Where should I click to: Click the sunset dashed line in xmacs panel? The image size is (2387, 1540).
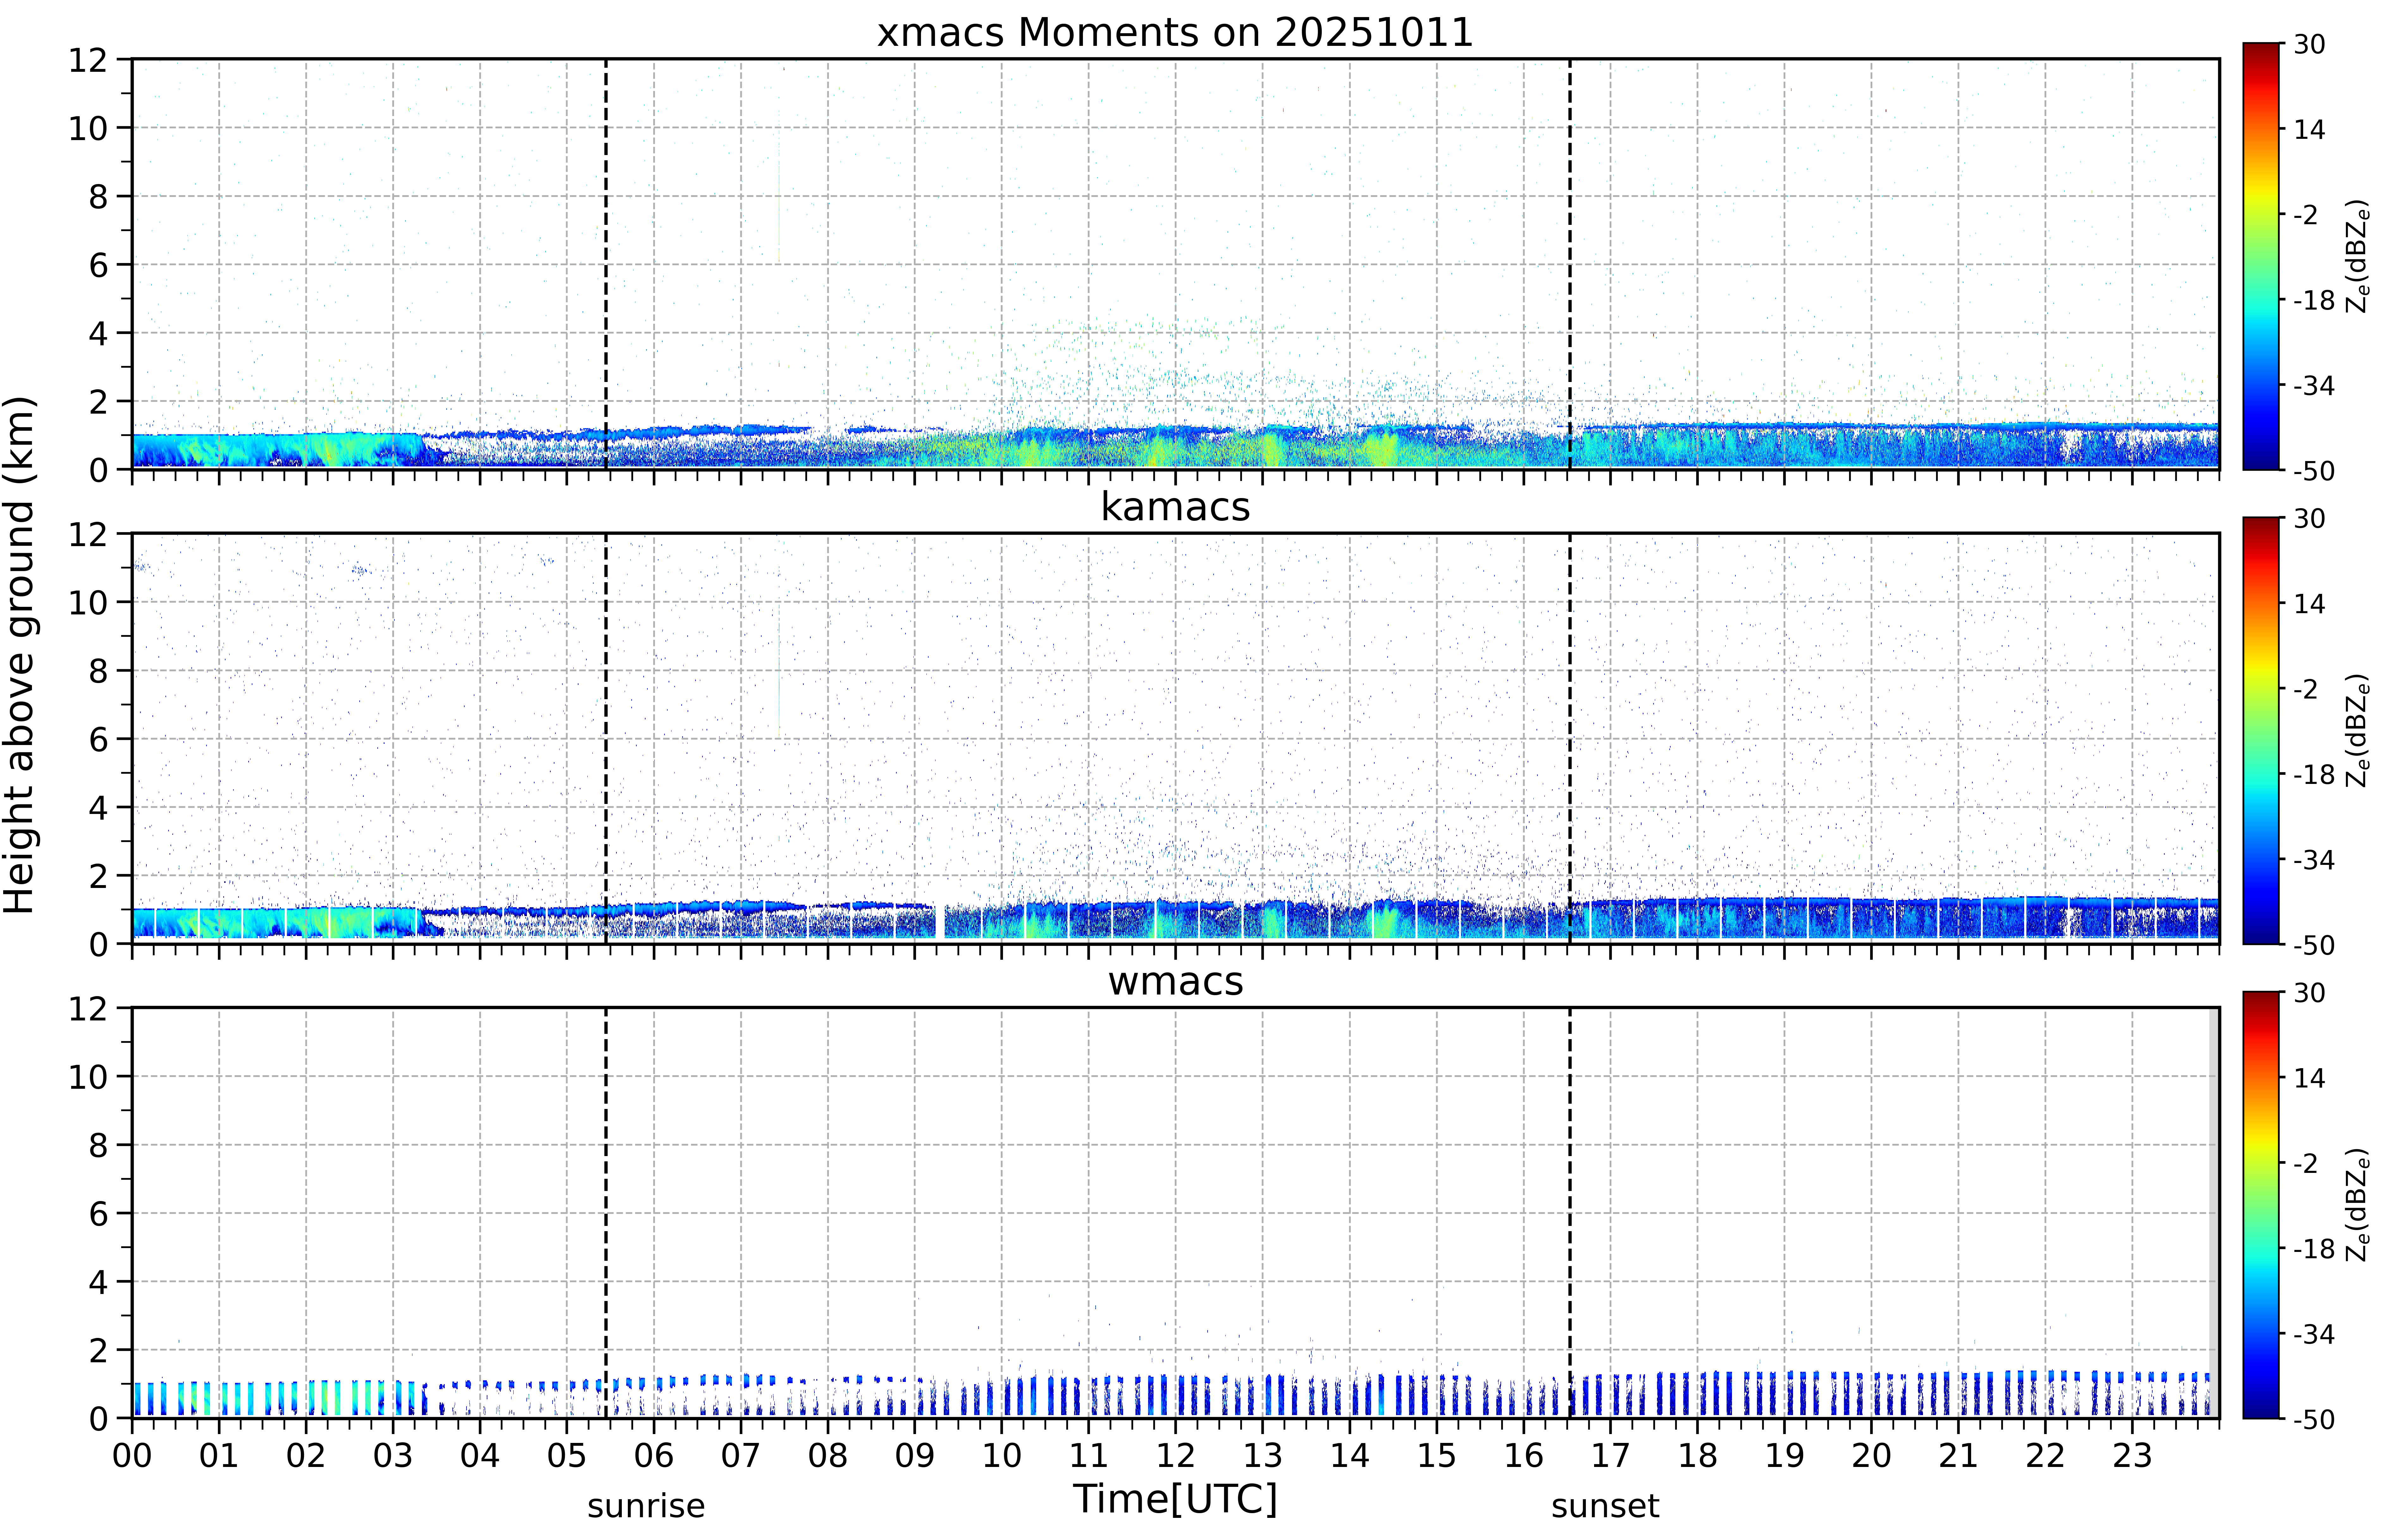(1570, 264)
